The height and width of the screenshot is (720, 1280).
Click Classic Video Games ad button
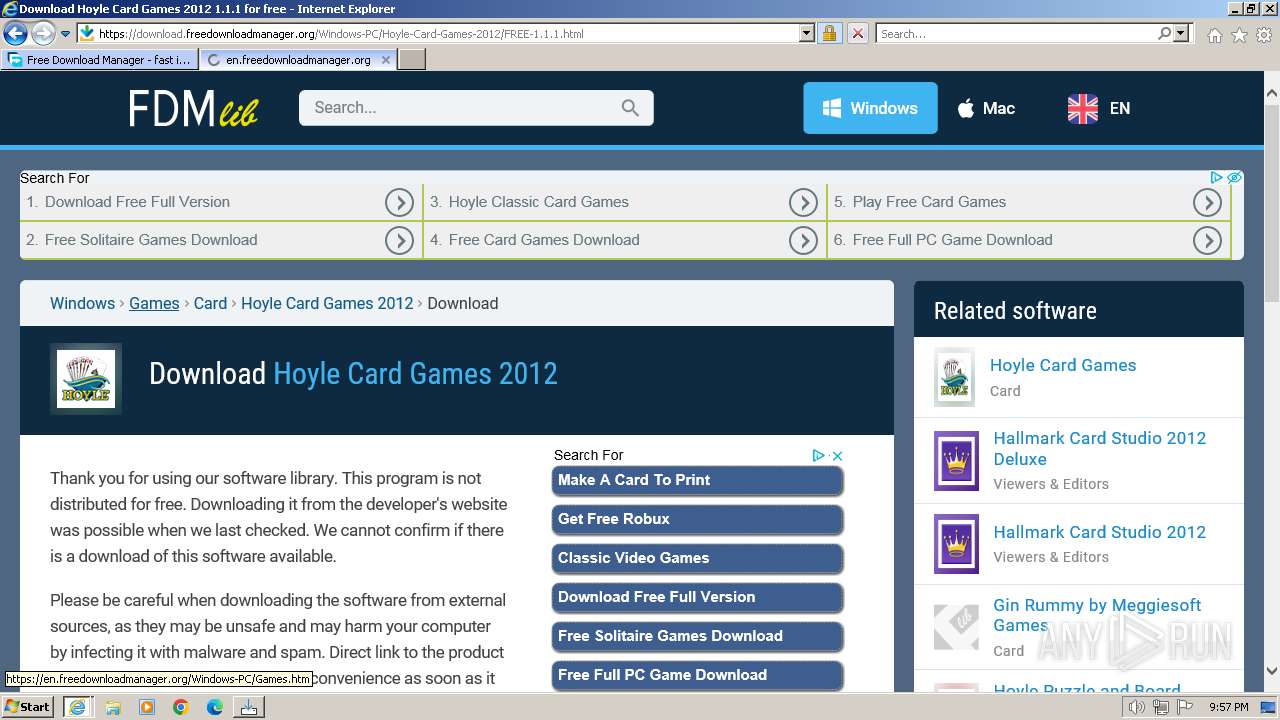[697, 559]
